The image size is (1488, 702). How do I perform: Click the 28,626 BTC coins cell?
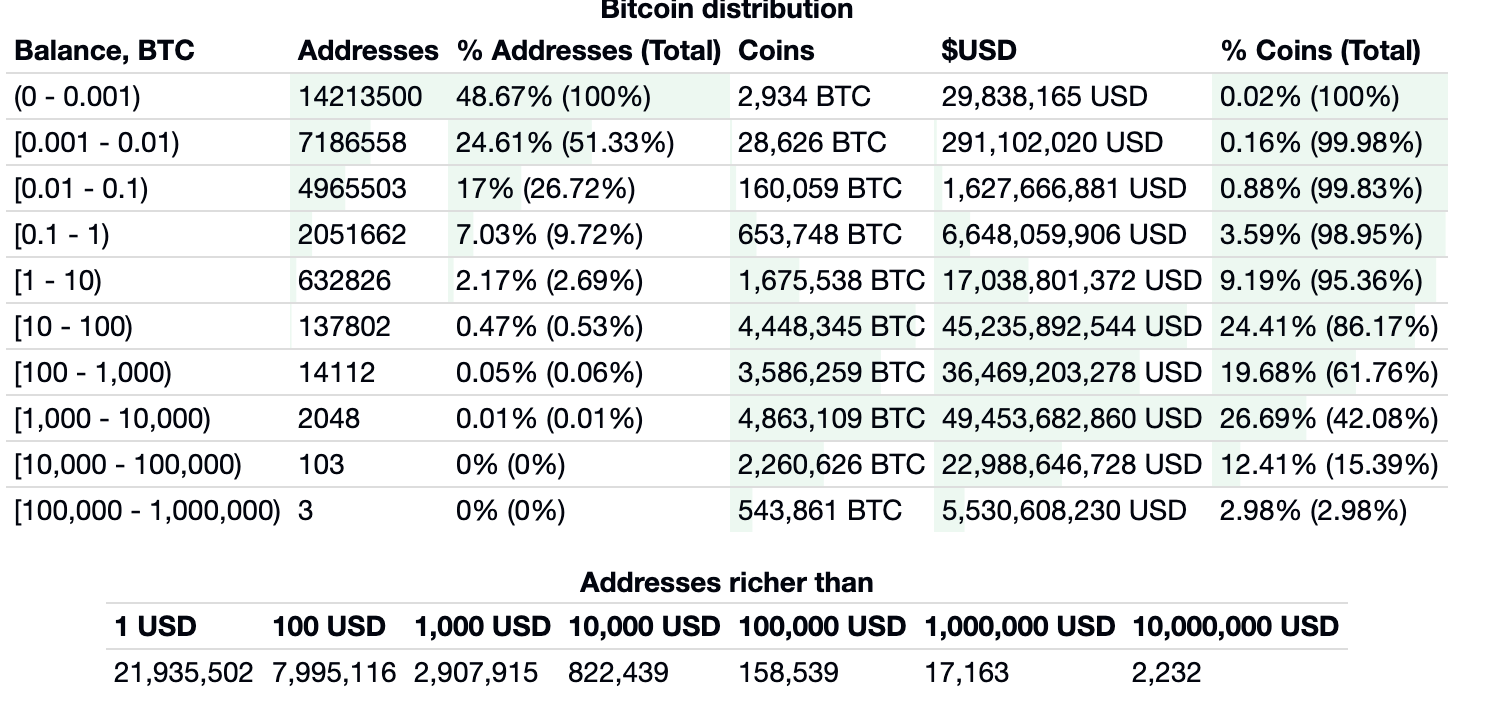point(811,143)
